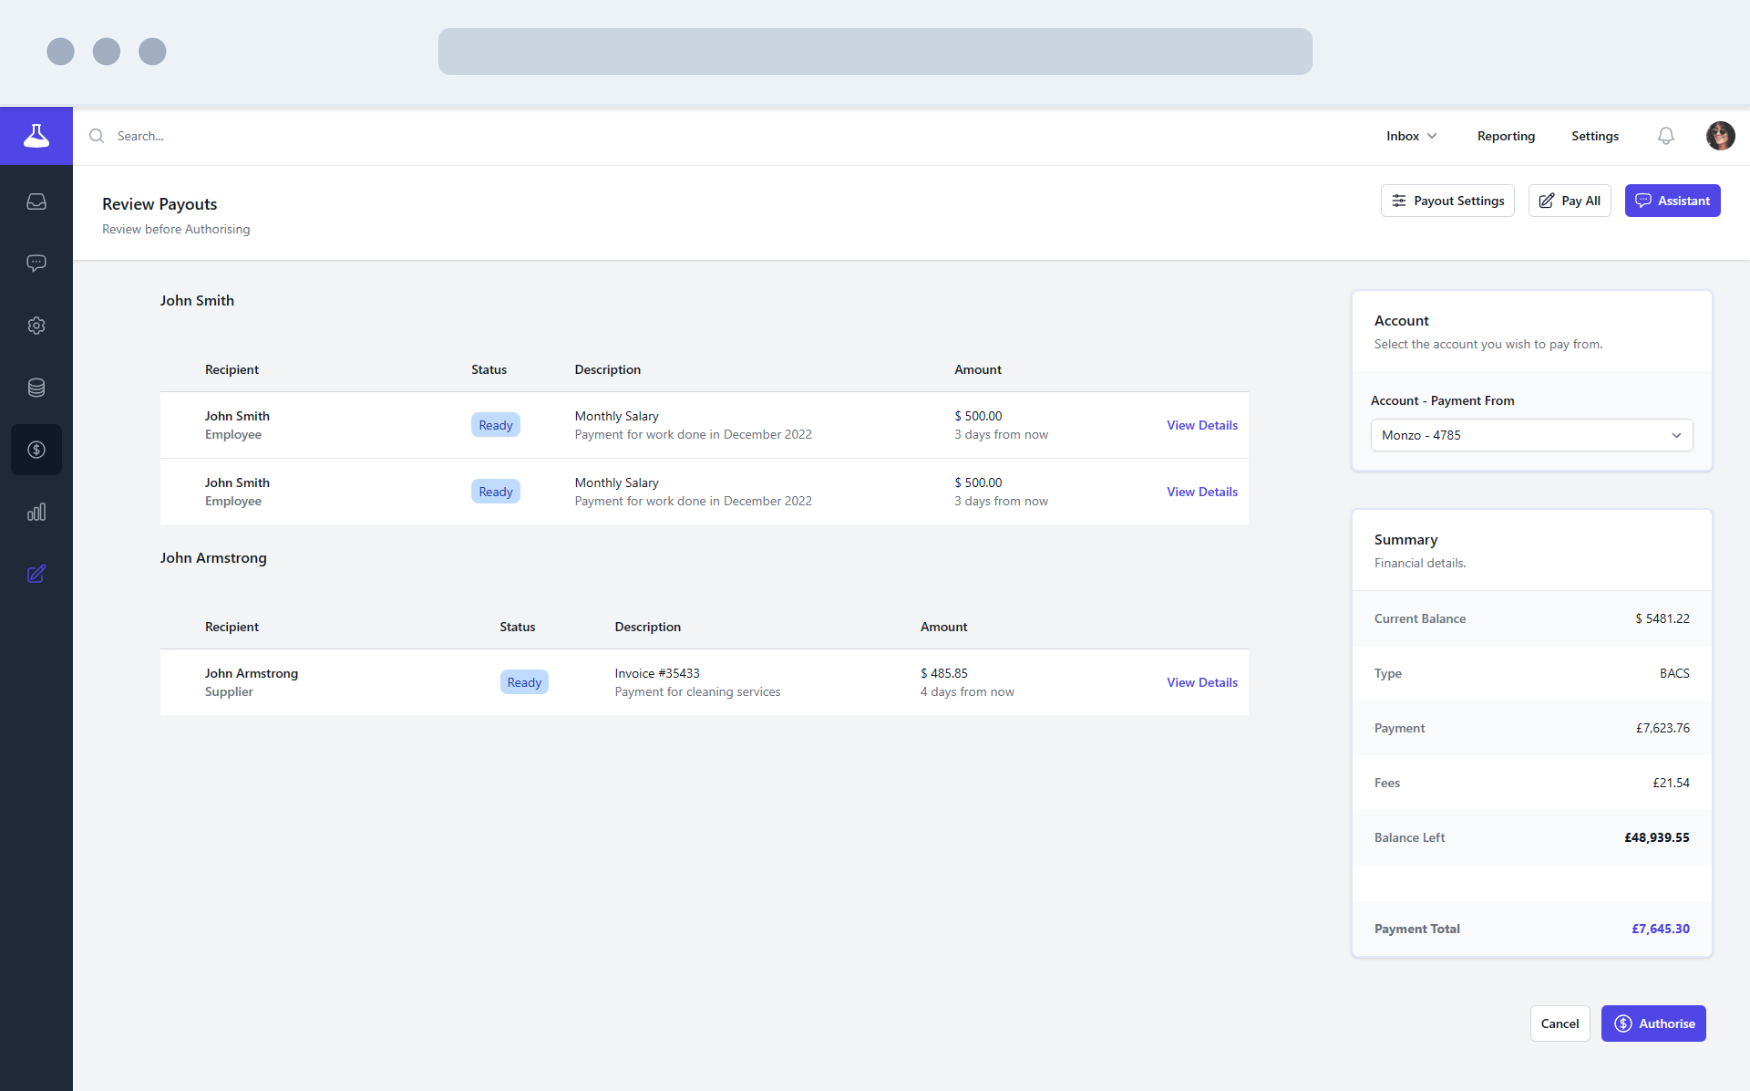1750x1091 pixels.
Task: View Details for first John Smith payout
Action: point(1202,425)
